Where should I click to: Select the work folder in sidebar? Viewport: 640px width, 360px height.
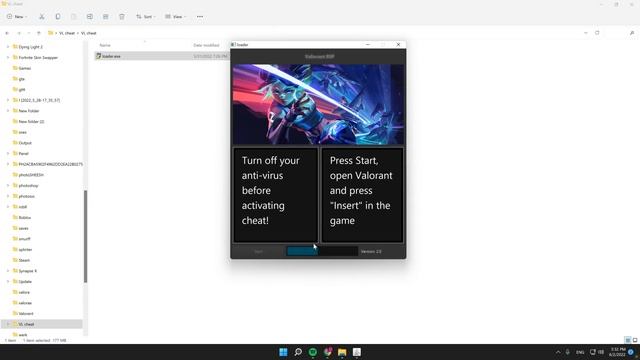click(x=22, y=335)
